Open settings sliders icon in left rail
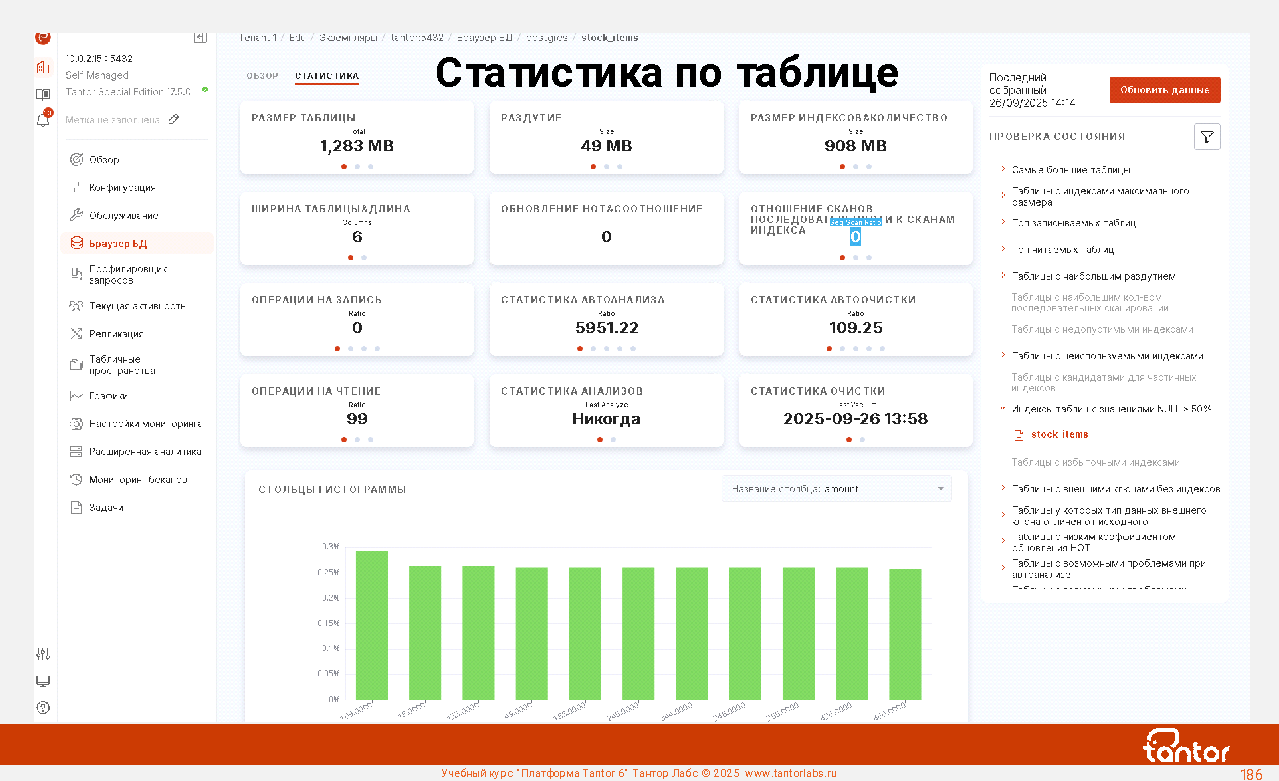This screenshot has width=1279, height=781. pyautogui.click(x=43, y=654)
